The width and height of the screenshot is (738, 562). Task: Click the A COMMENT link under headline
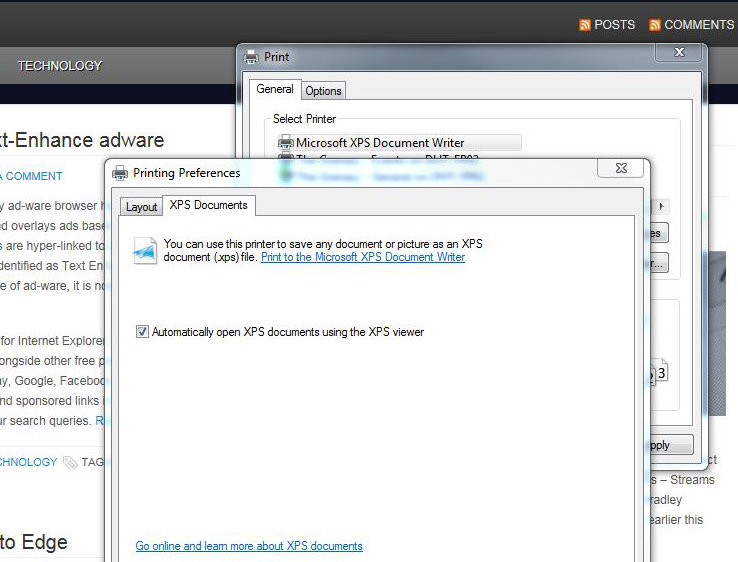point(31,176)
